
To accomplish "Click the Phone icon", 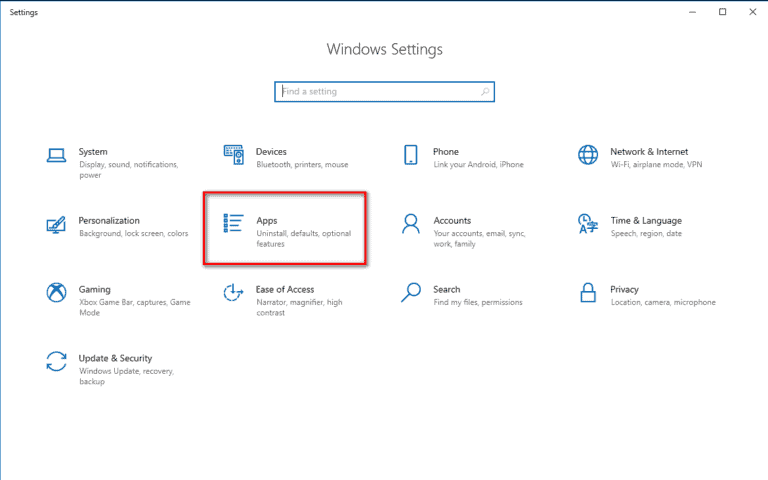I will (410, 154).
